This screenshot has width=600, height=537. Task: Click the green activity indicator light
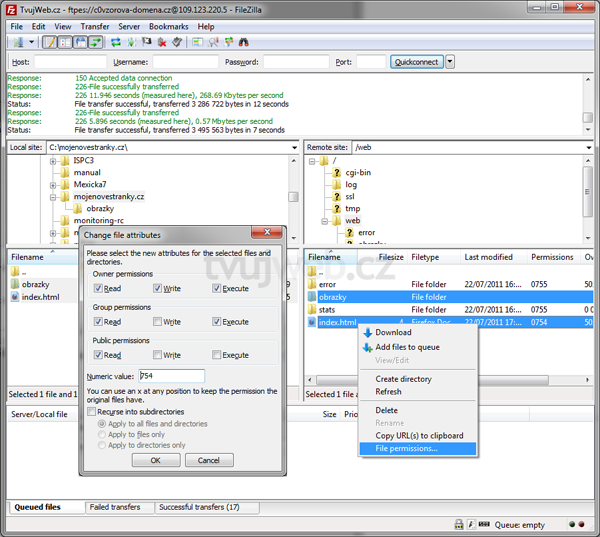(x=572, y=524)
